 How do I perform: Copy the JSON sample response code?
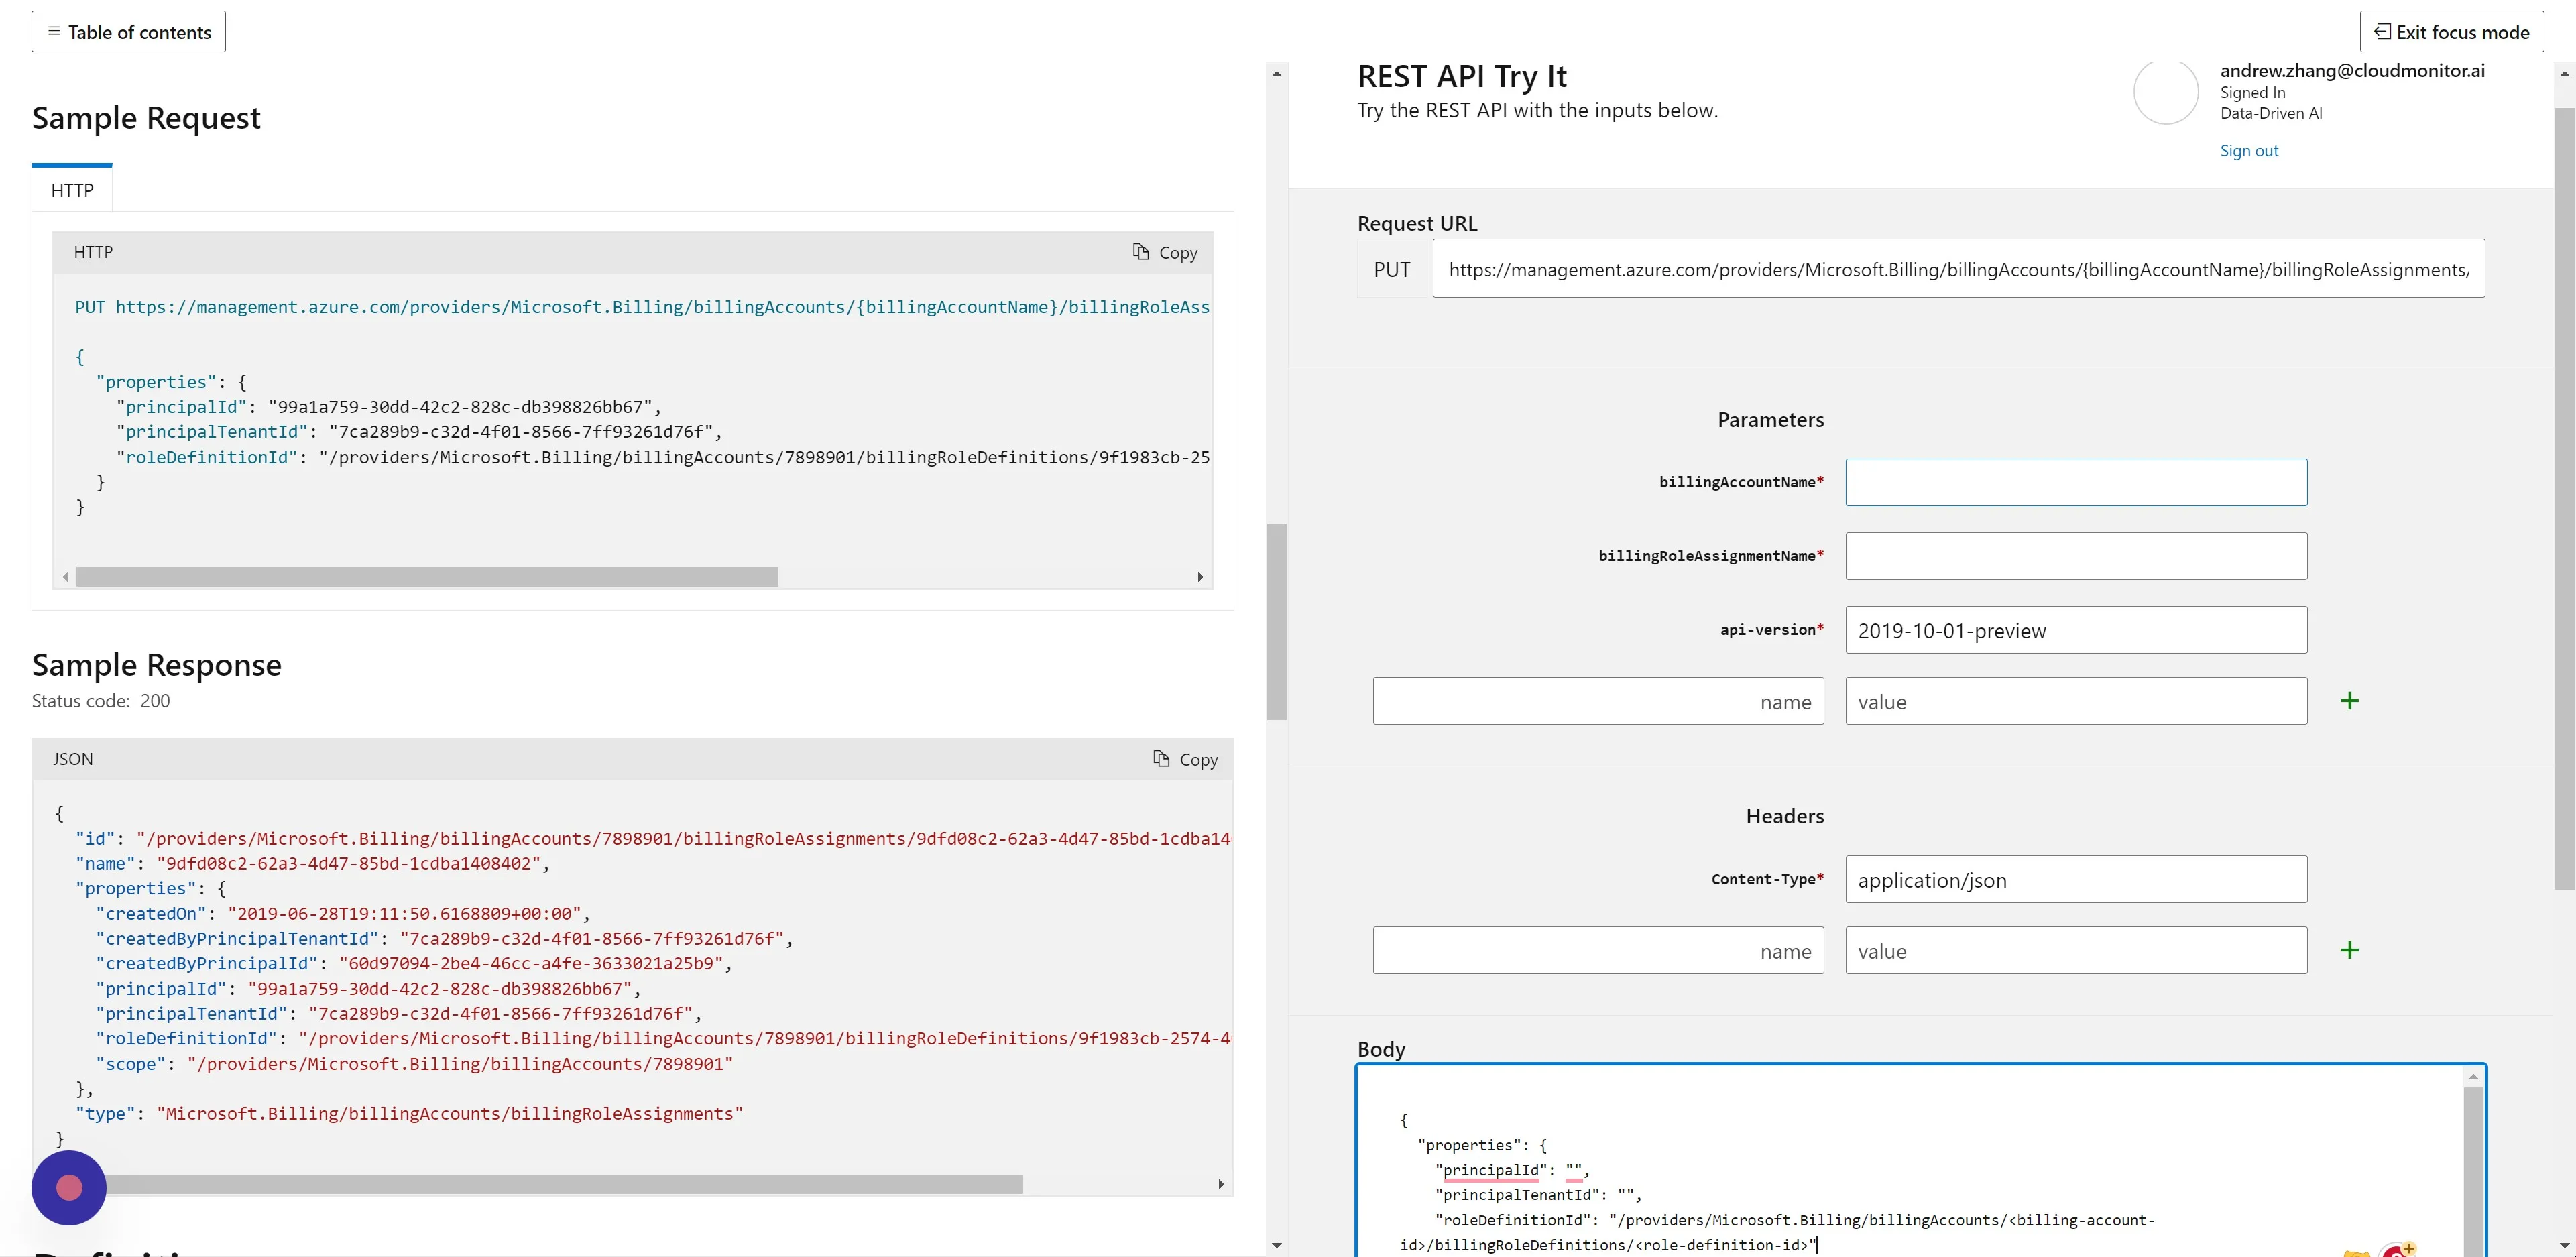1186,760
